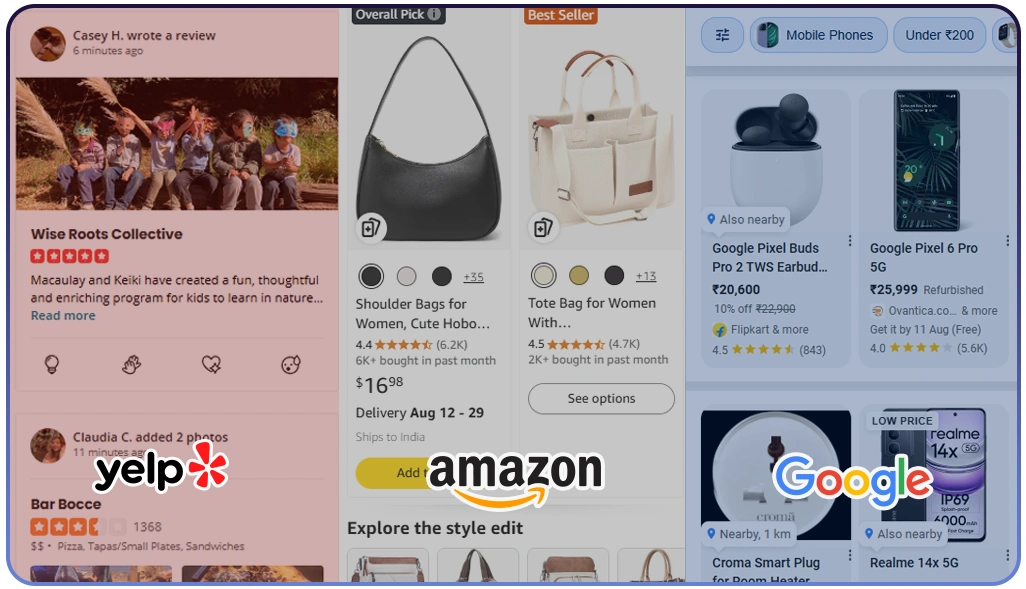Click the lightbulb Helpful reaction icon
Viewport: 1026px width, 589px height.
click(52, 364)
